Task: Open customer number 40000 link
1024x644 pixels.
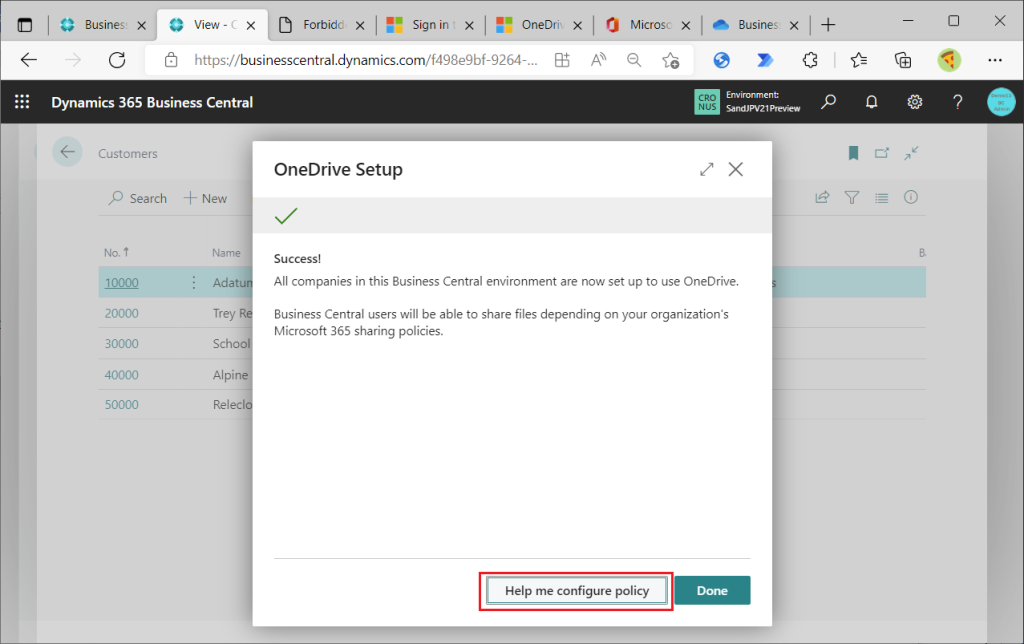Action: 121,375
